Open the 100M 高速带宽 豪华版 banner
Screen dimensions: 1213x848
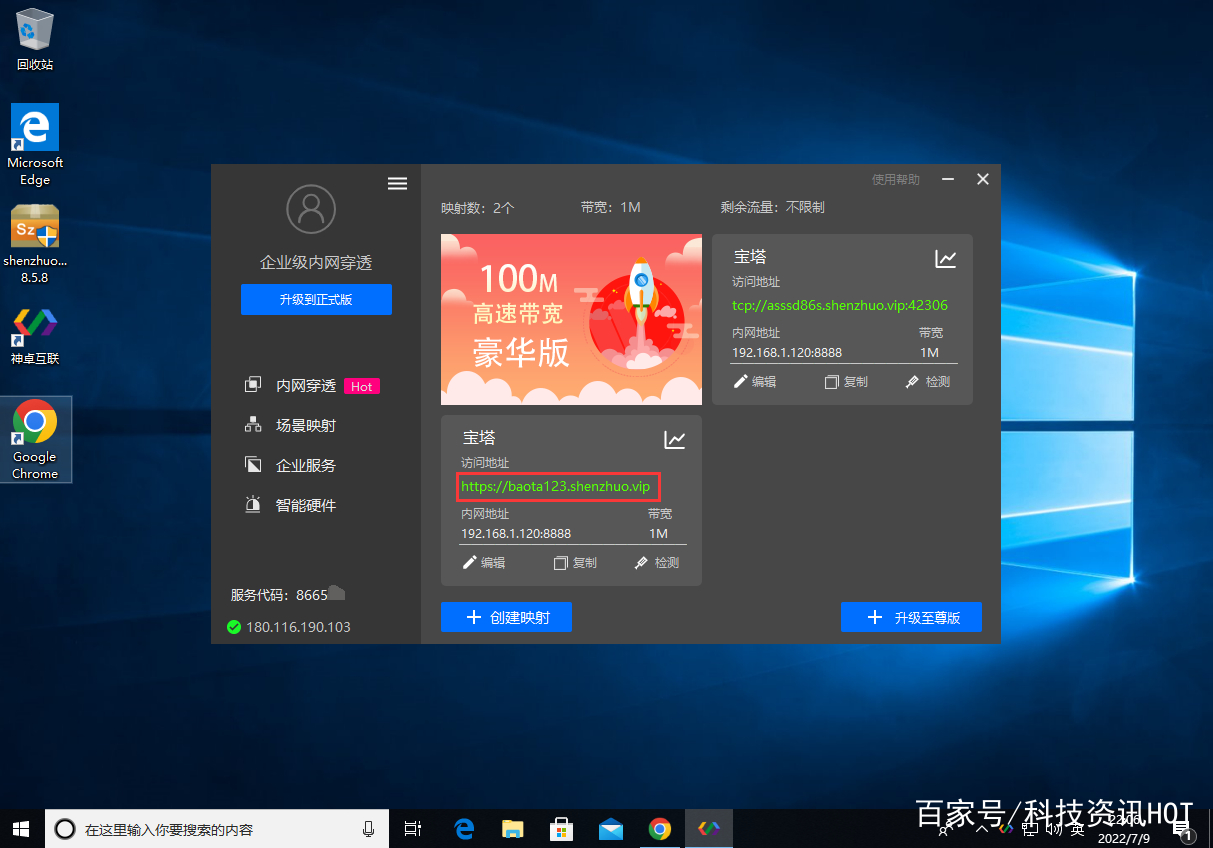pyautogui.click(x=571, y=319)
